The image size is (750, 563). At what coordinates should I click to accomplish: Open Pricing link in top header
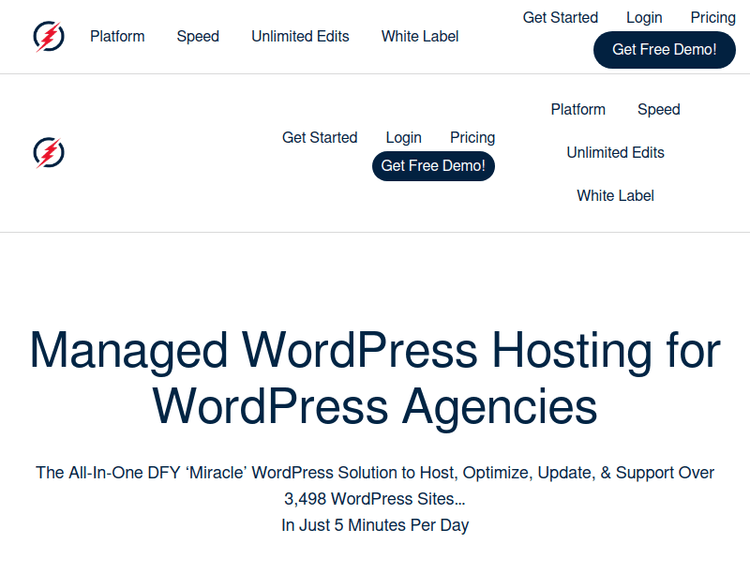point(713,18)
